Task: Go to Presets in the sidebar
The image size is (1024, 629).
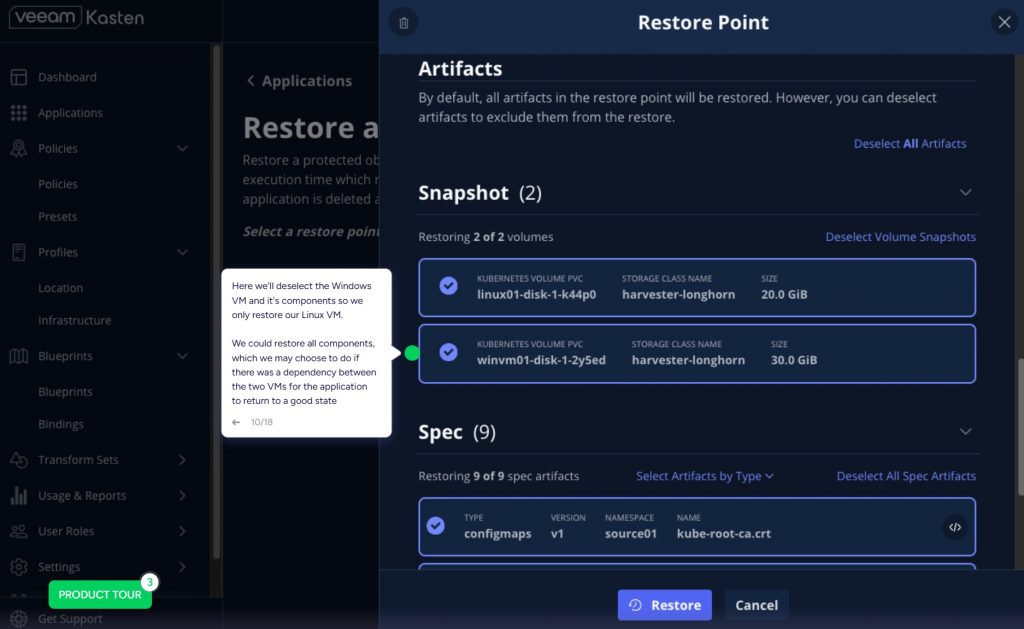Action: click(57, 217)
